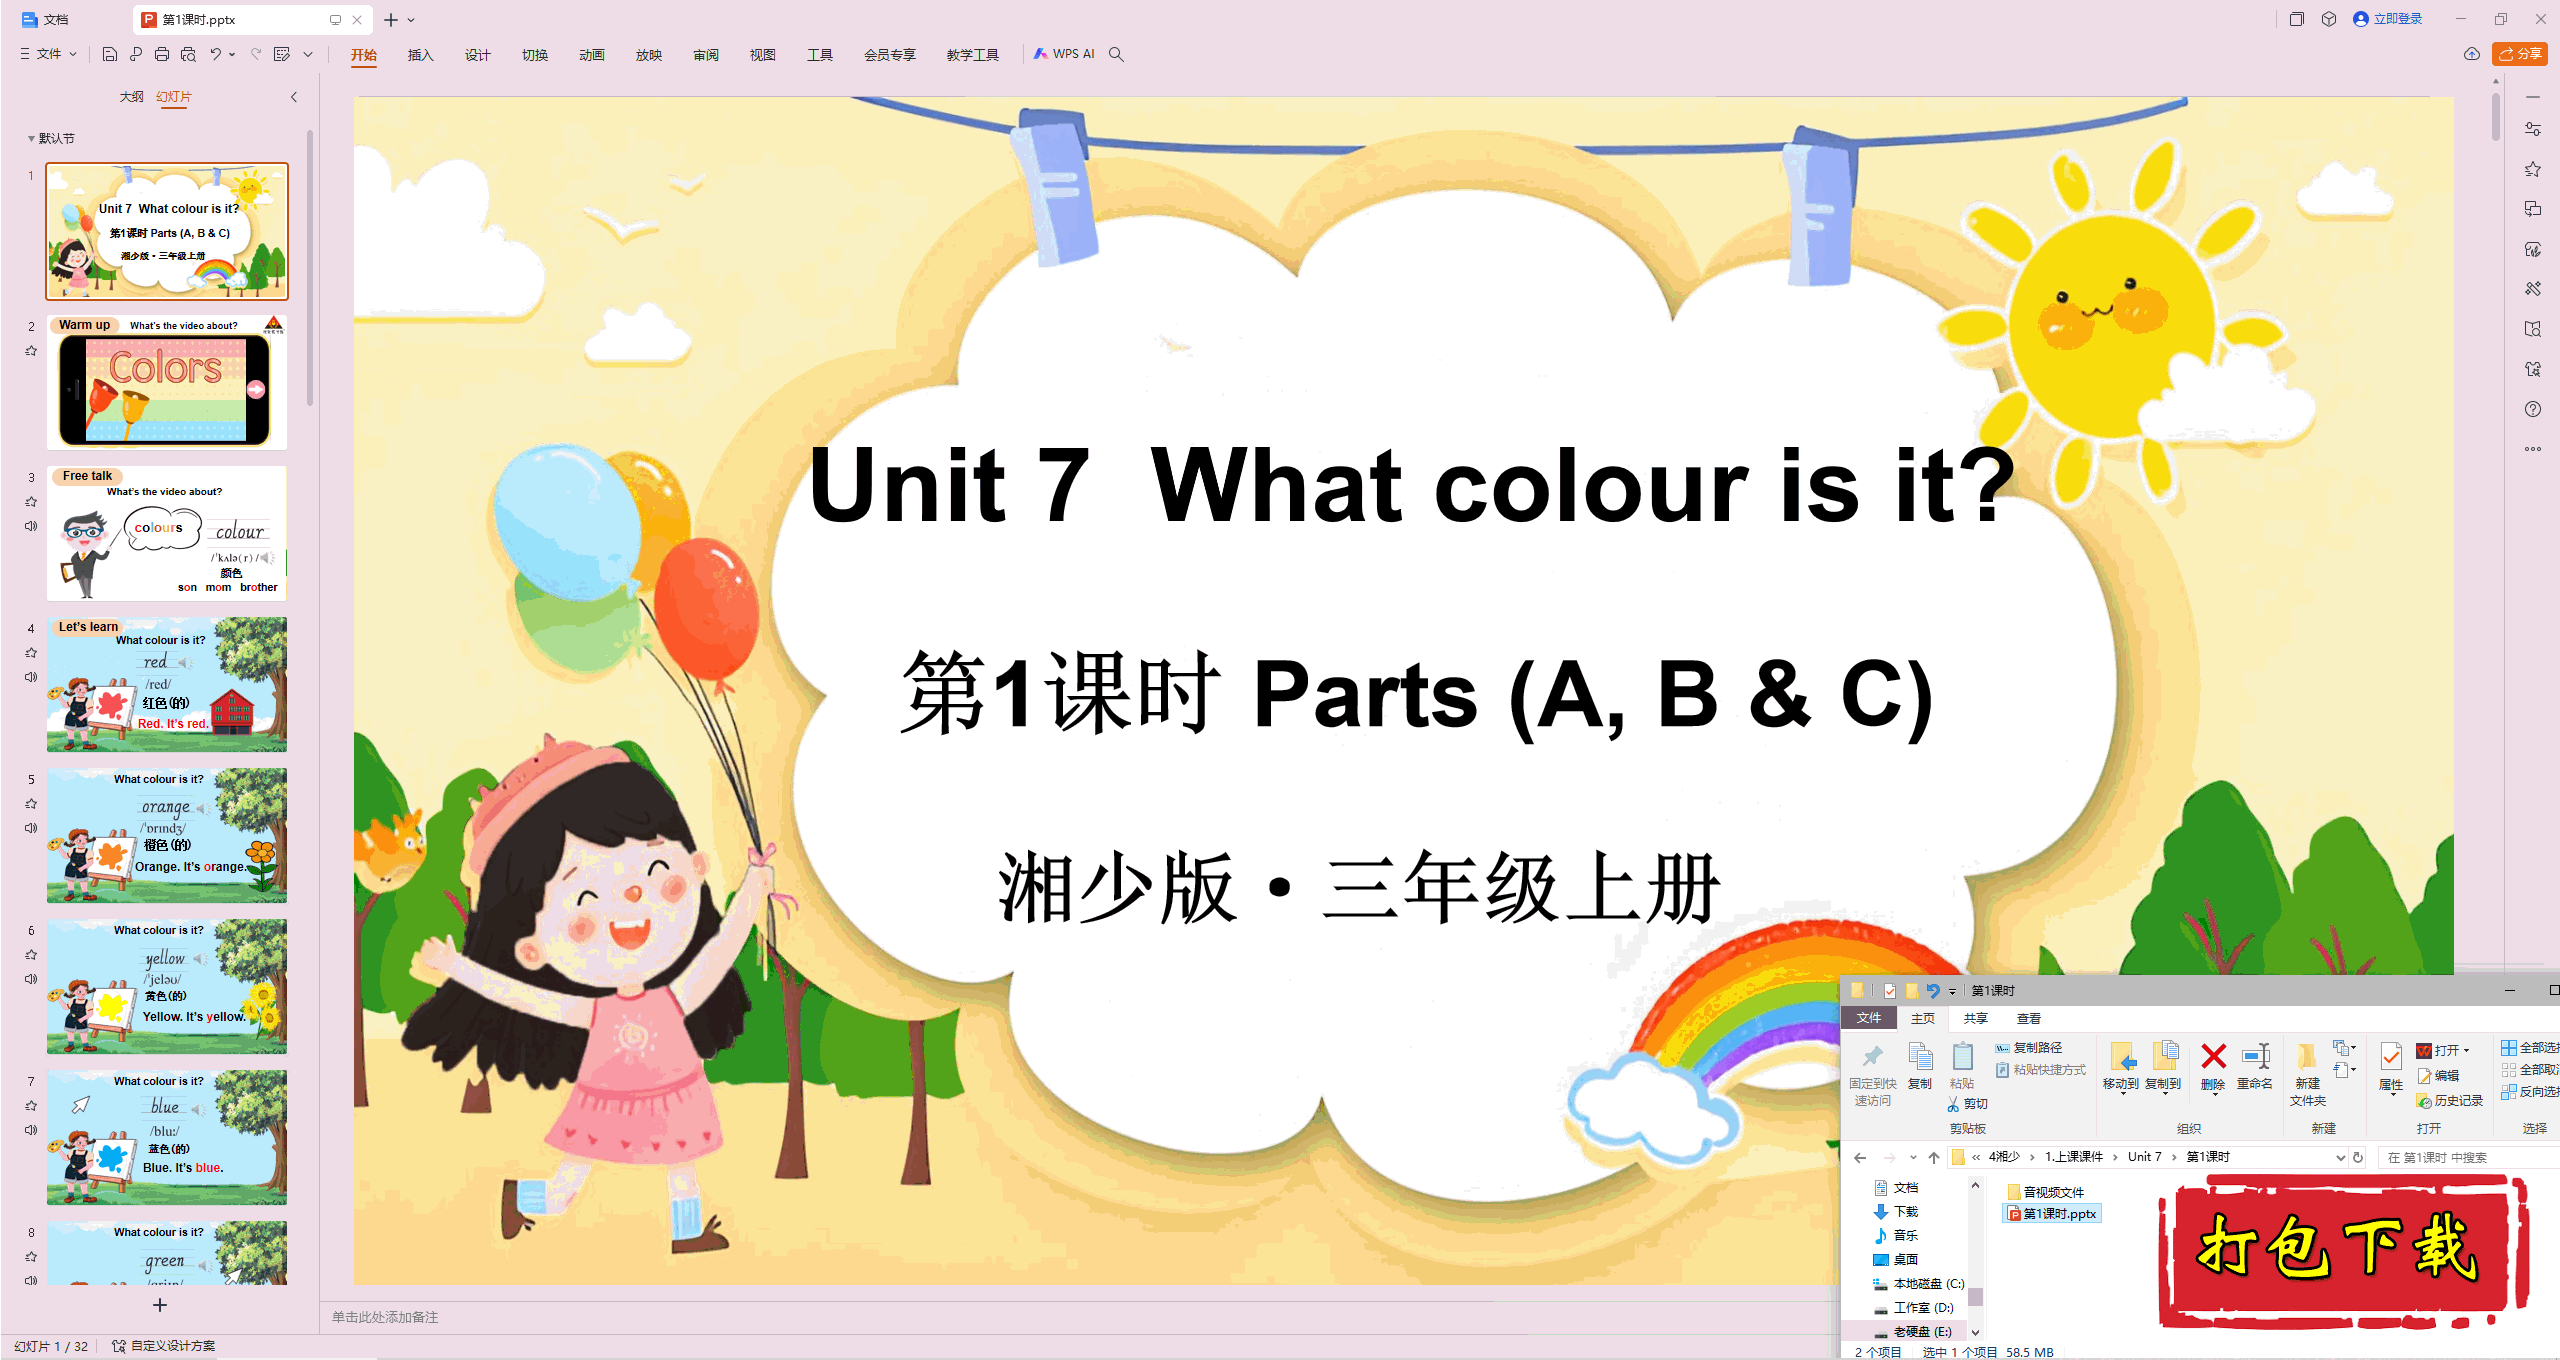Switch to the 共享 tab in Explorer
The height and width of the screenshot is (1360, 2560).
pyautogui.click(x=1975, y=1018)
